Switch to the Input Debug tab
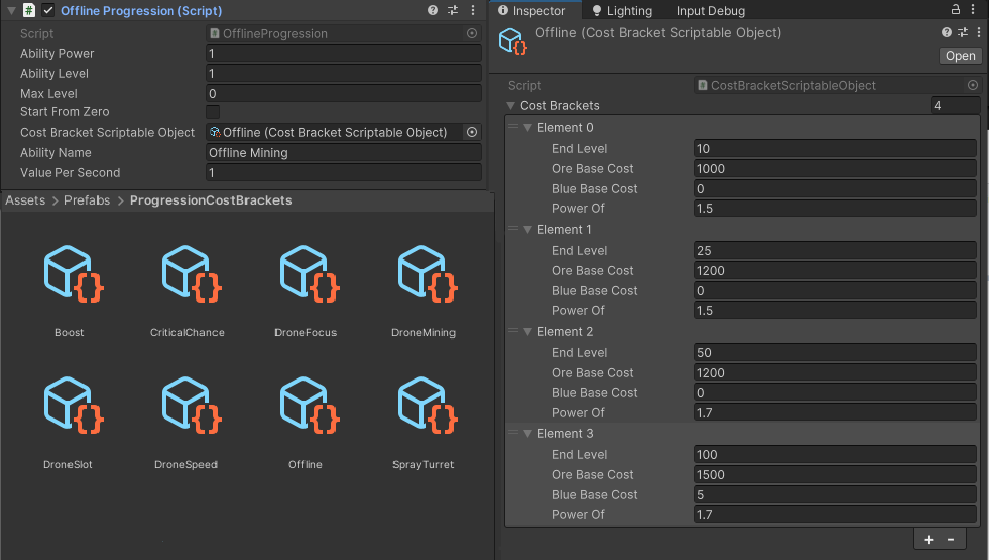This screenshot has height=560, width=992. (710, 11)
